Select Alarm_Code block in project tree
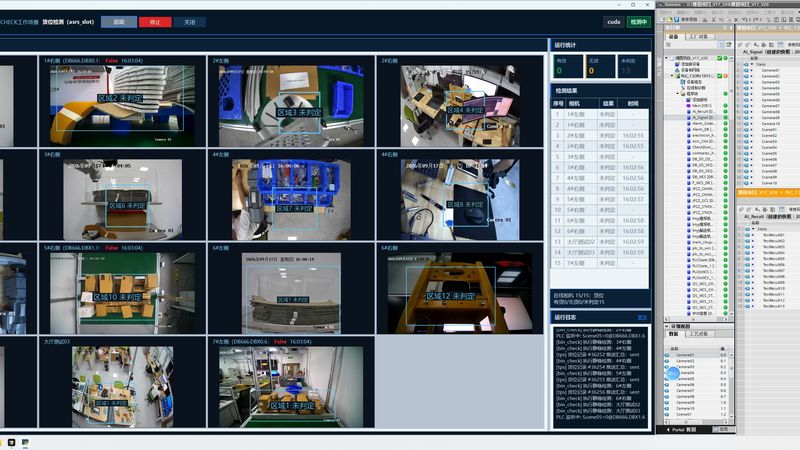 click(703, 123)
